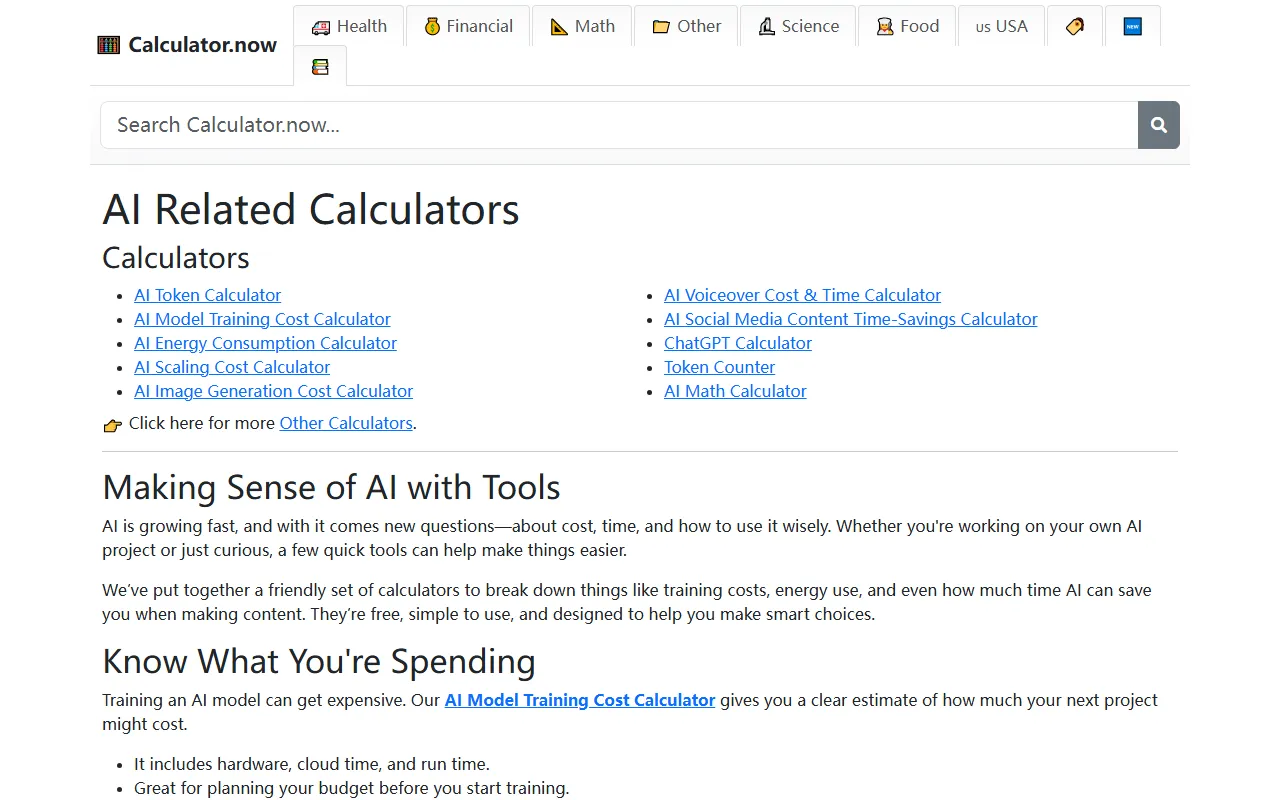Open the Financial tab
The width and height of the screenshot is (1280, 800).
click(467, 26)
